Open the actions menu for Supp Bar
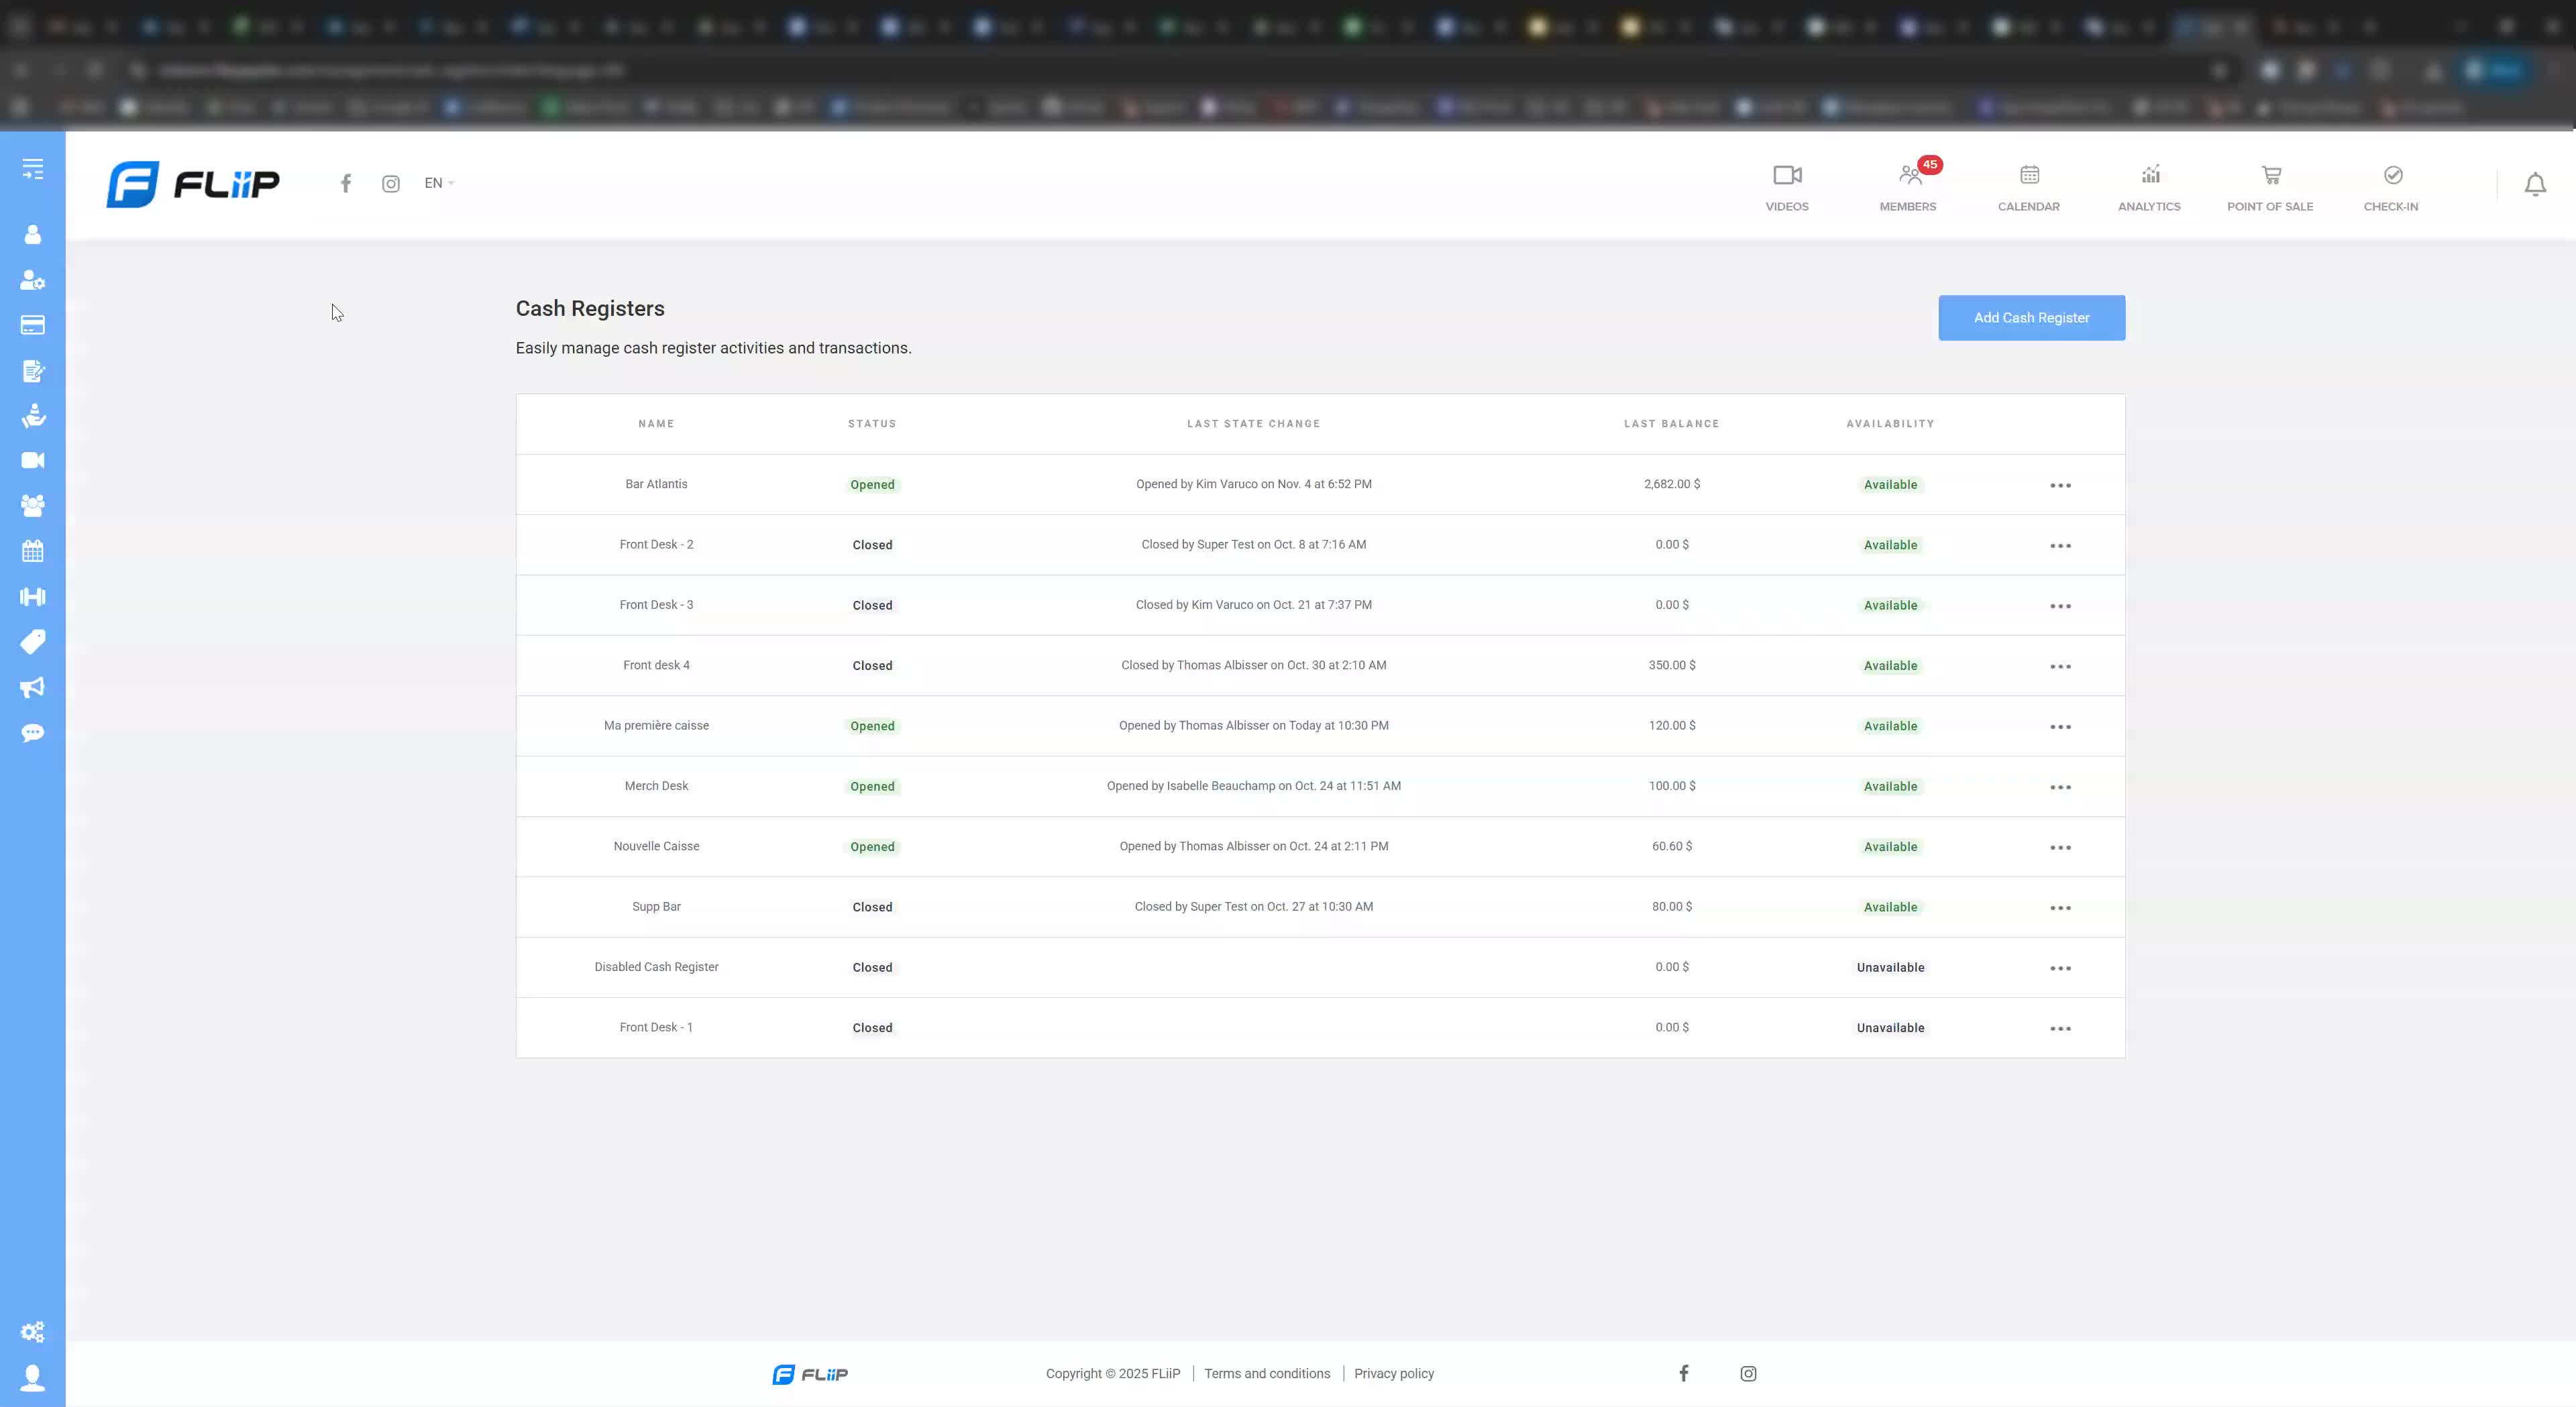The height and width of the screenshot is (1407, 2576). (2061, 908)
